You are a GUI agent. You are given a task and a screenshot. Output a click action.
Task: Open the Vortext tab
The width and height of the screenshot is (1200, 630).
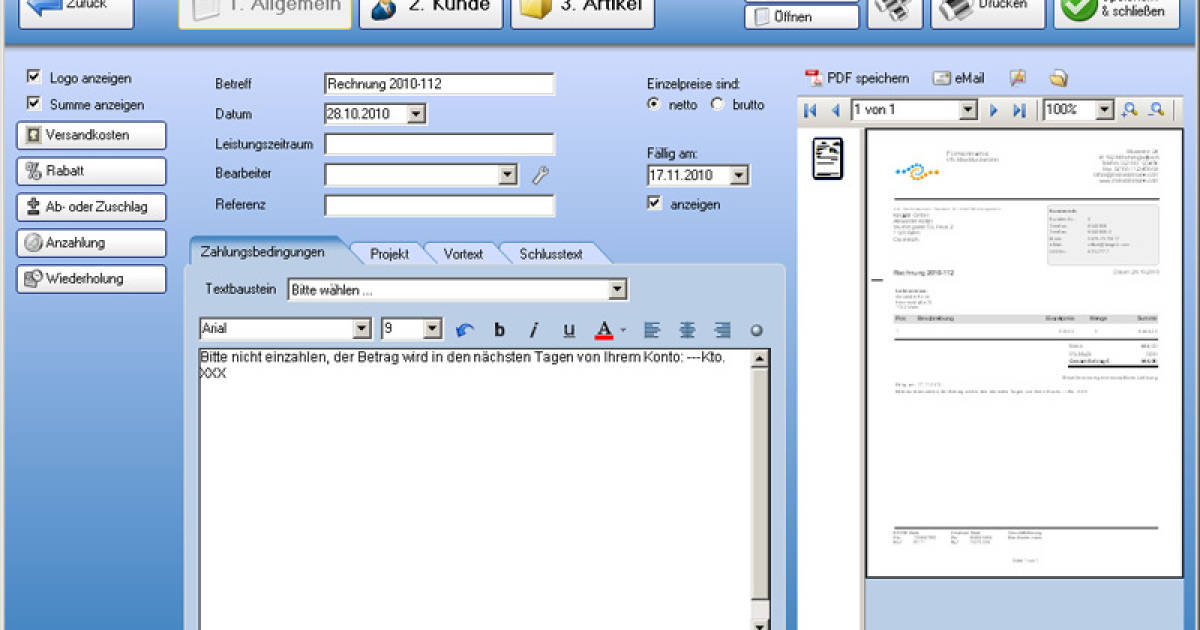464,254
